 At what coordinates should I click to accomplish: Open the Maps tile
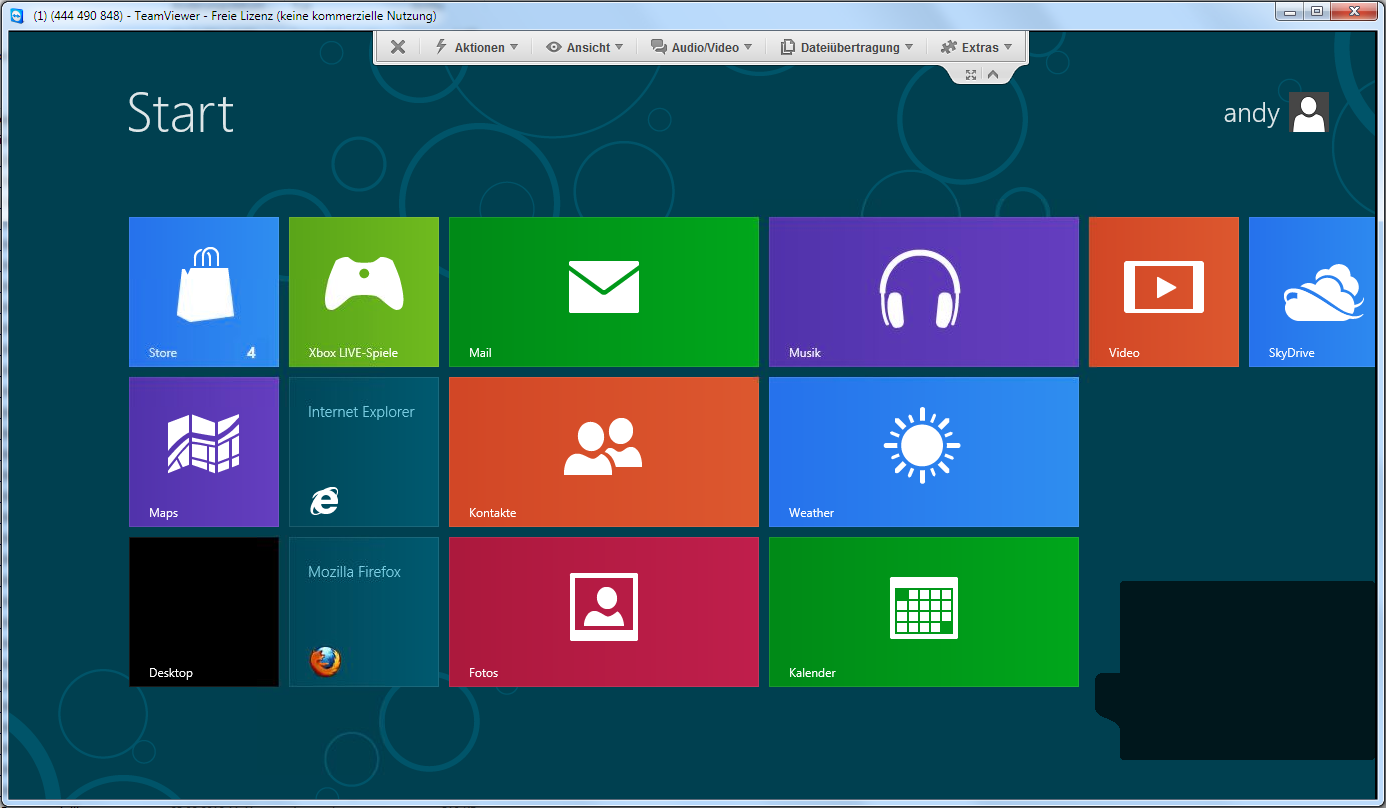coord(204,452)
